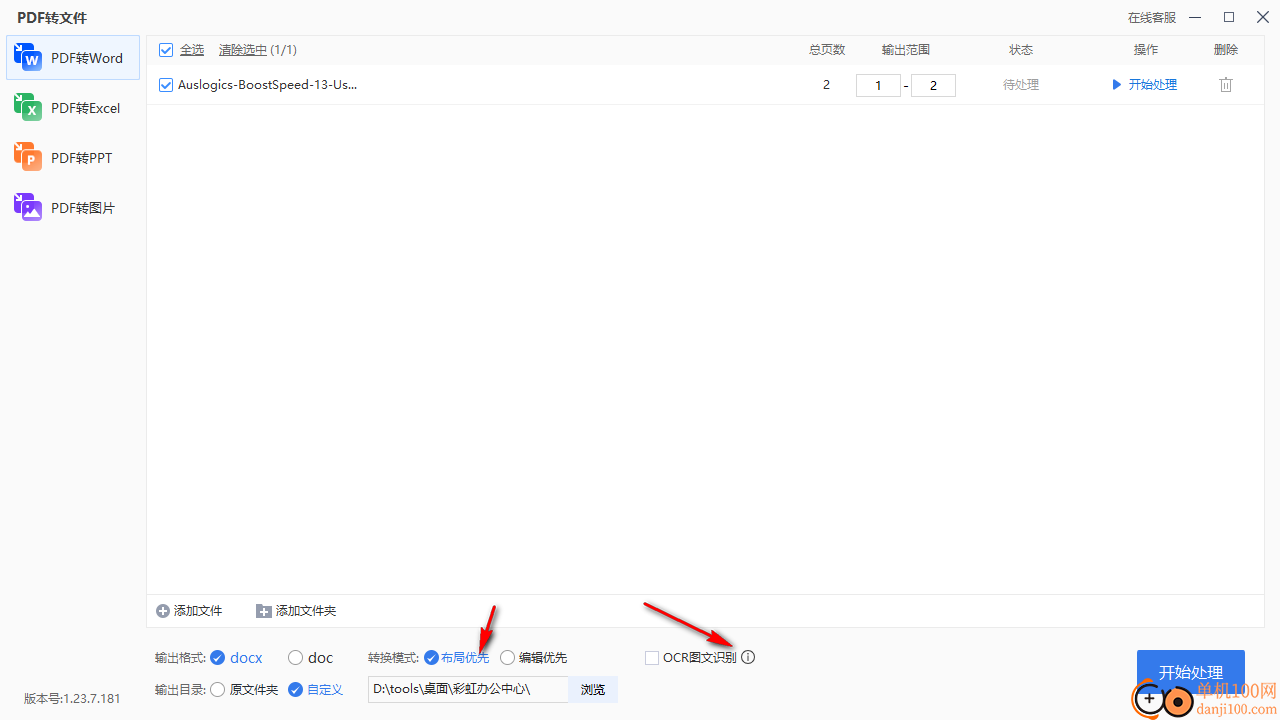Click the 清除选中 link

tap(243, 50)
